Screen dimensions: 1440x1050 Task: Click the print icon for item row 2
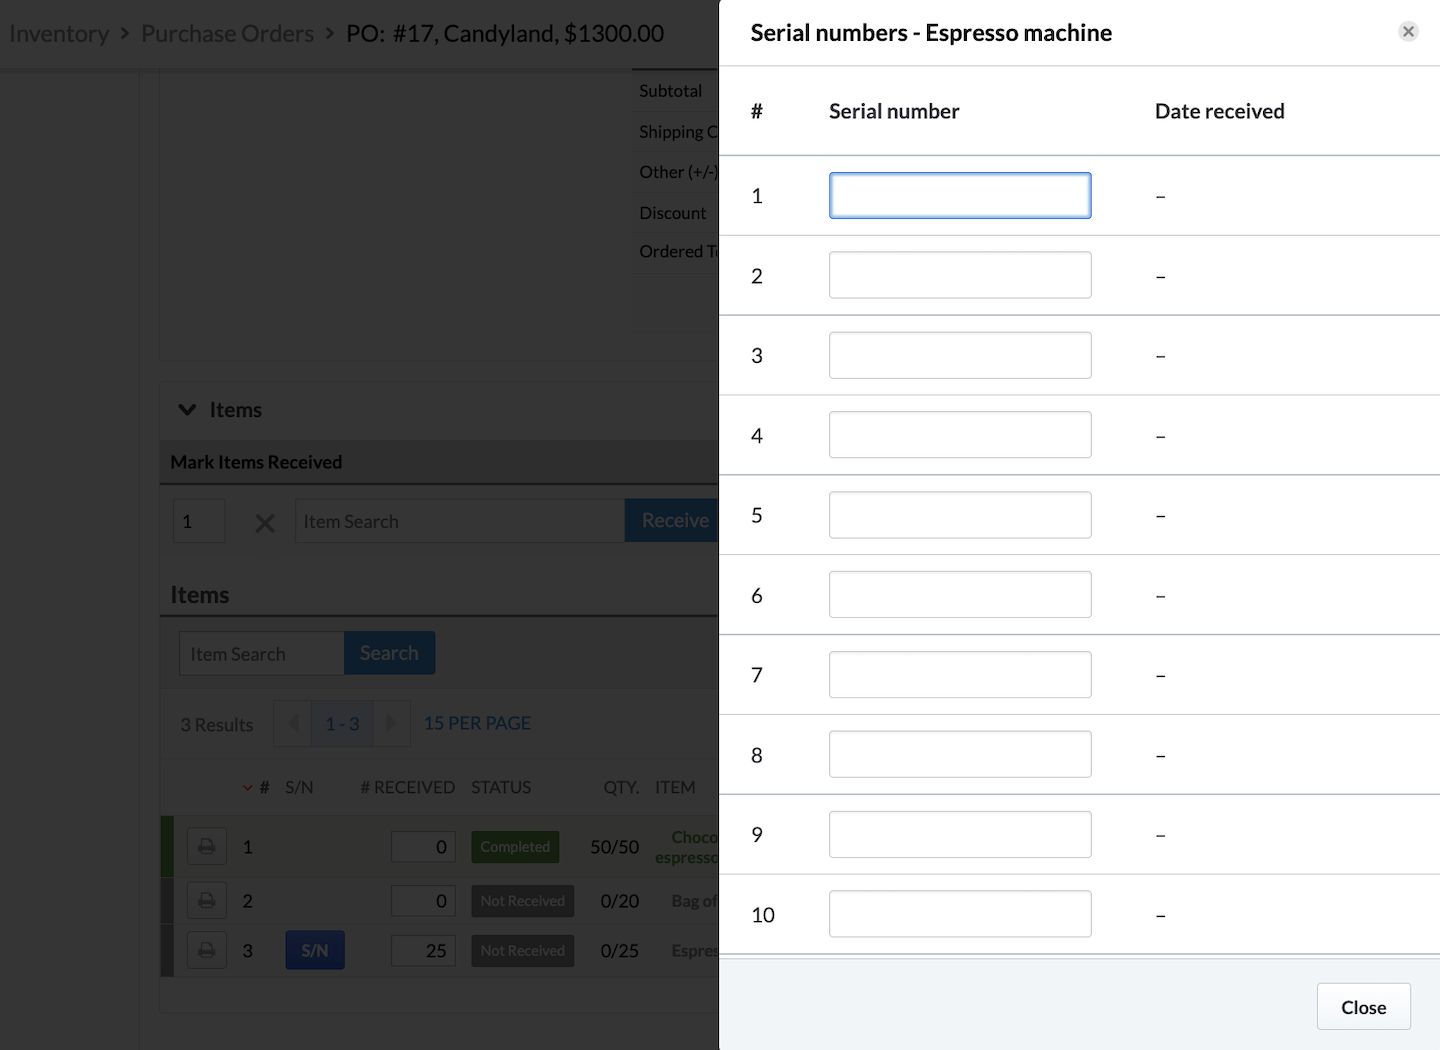pyautogui.click(x=207, y=901)
